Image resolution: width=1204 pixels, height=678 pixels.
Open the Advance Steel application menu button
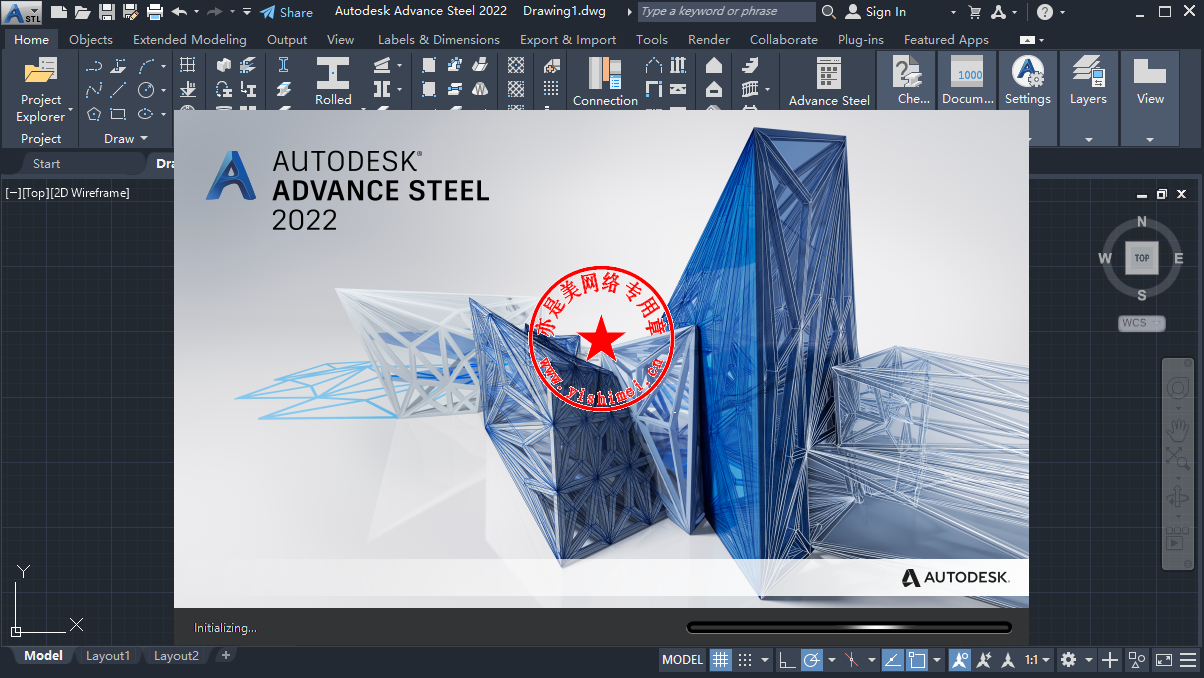pos(22,13)
